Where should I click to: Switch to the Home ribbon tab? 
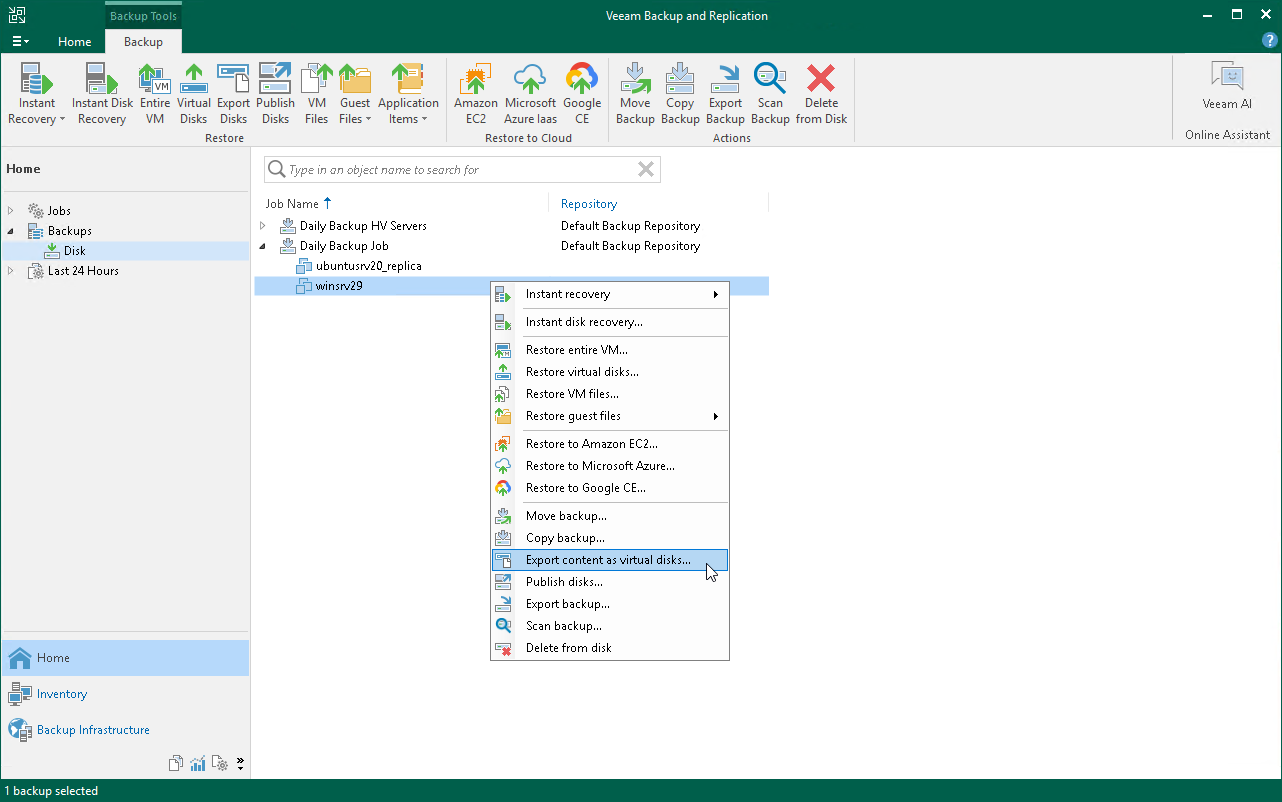(74, 42)
